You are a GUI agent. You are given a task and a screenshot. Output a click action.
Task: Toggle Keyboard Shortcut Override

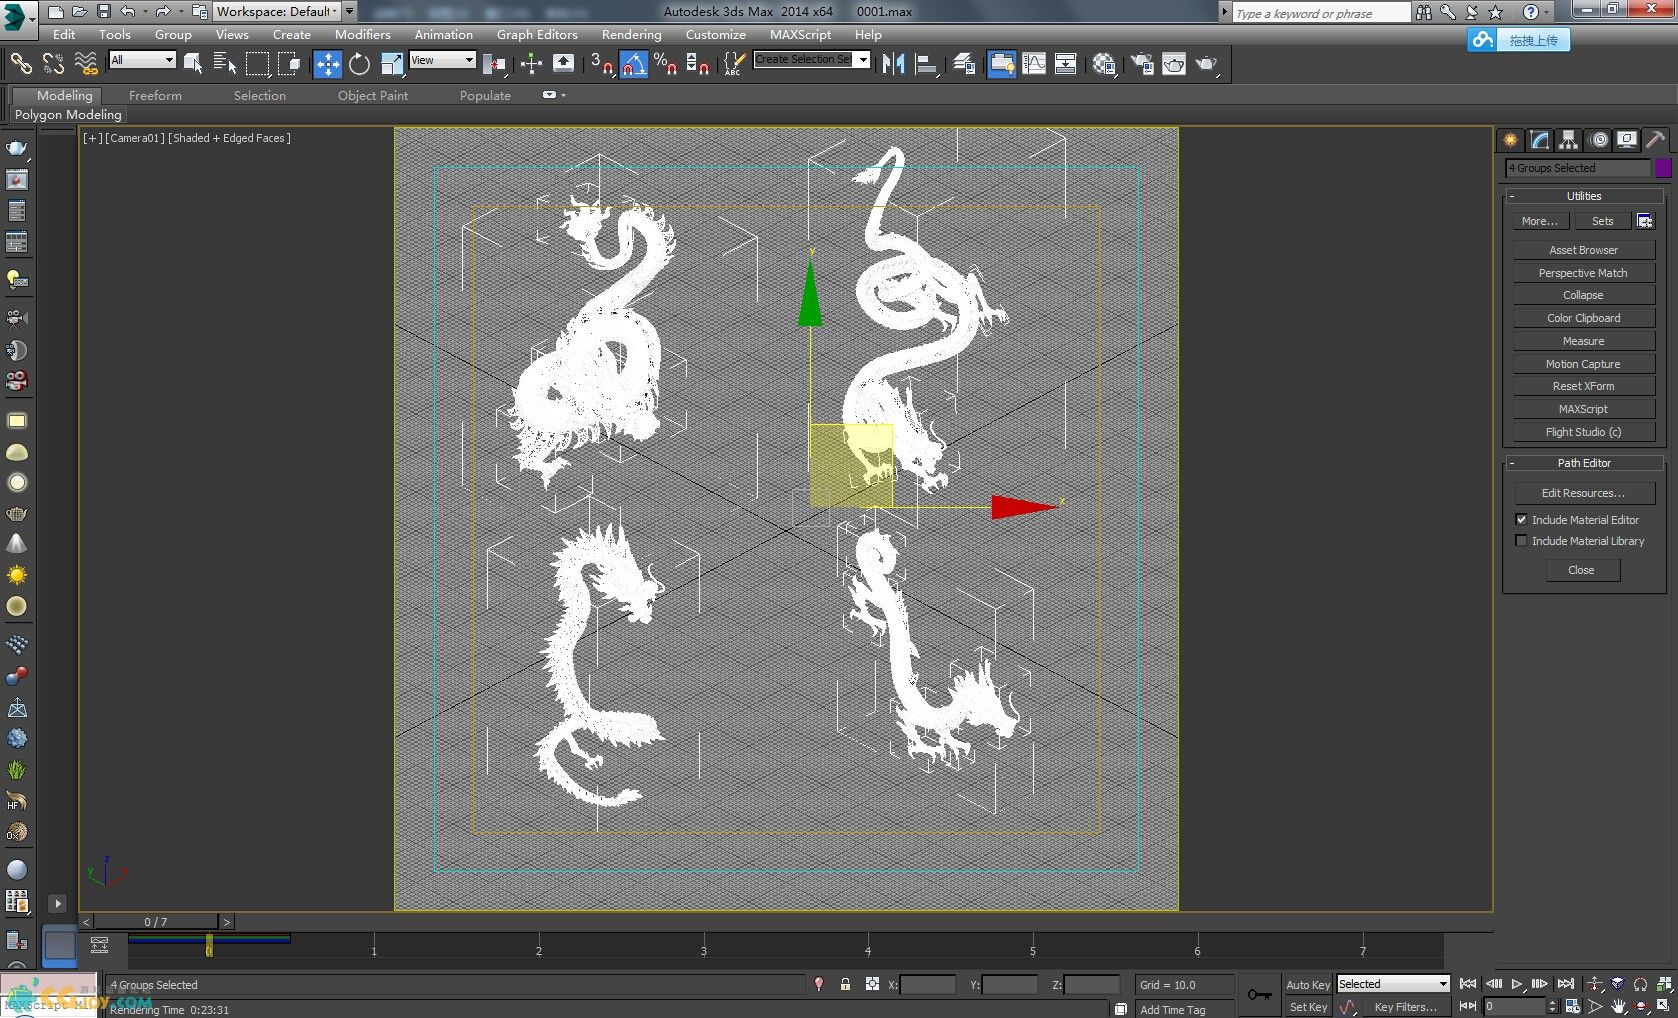pos(563,64)
